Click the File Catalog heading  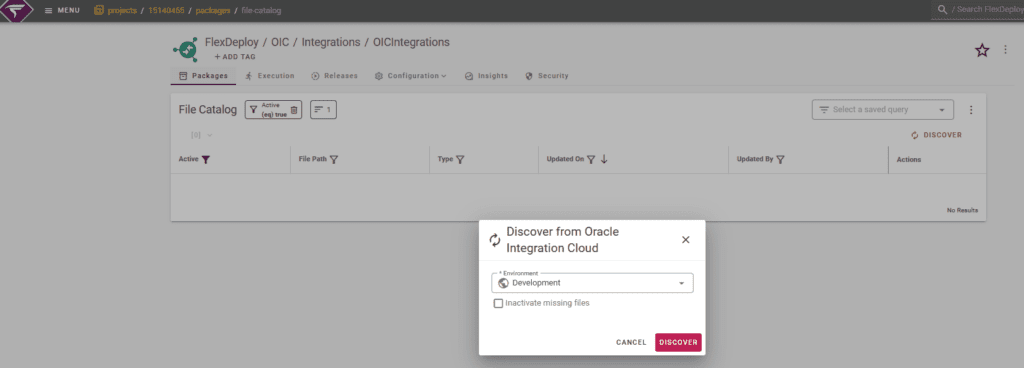(208, 110)
